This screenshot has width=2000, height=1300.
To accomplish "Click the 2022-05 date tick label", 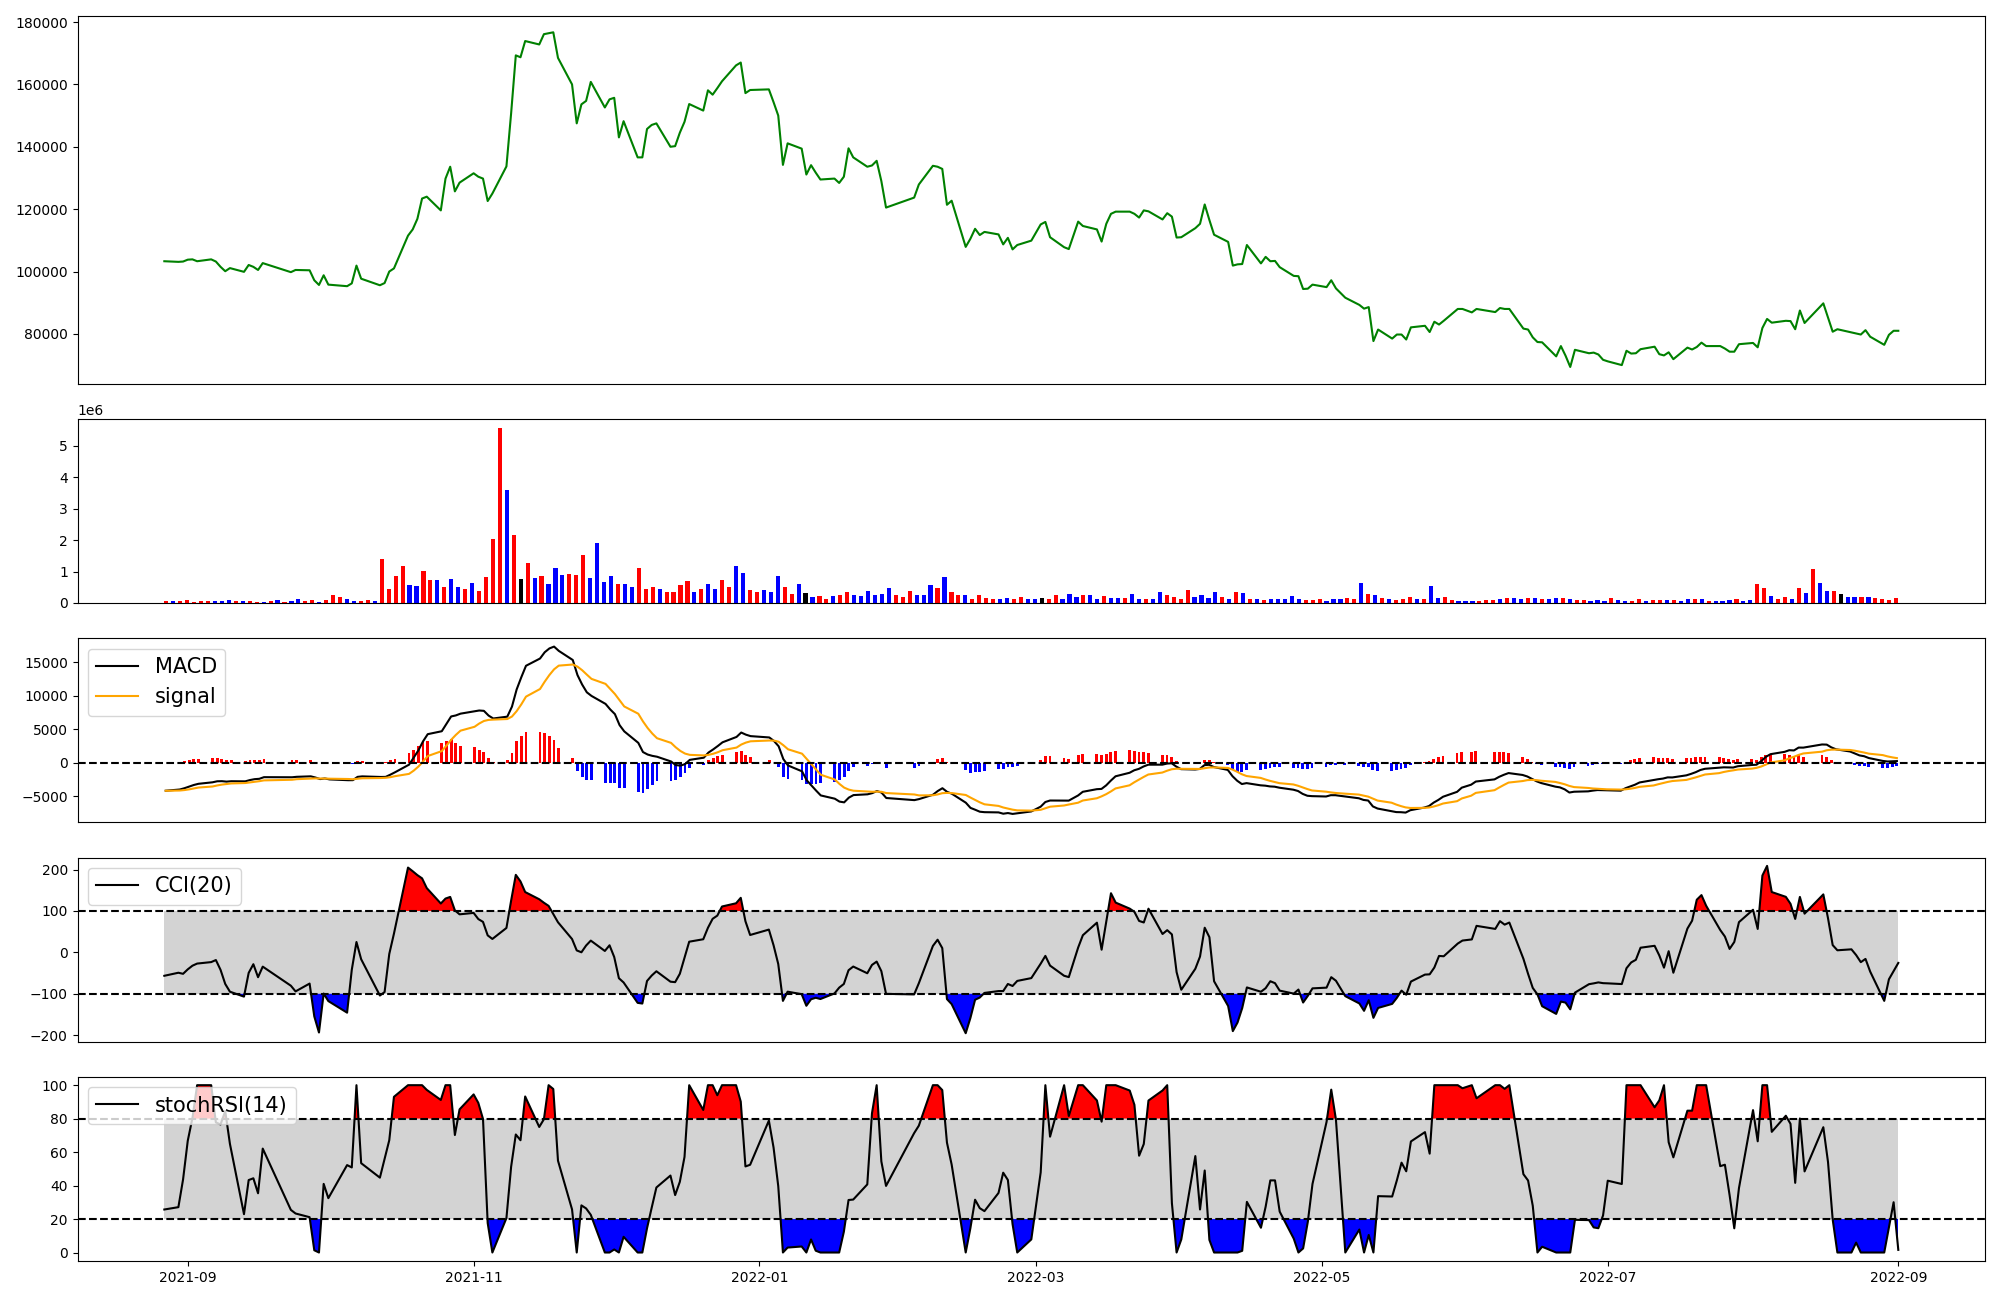I will pyautogui.click(x=1322, y=1277).
